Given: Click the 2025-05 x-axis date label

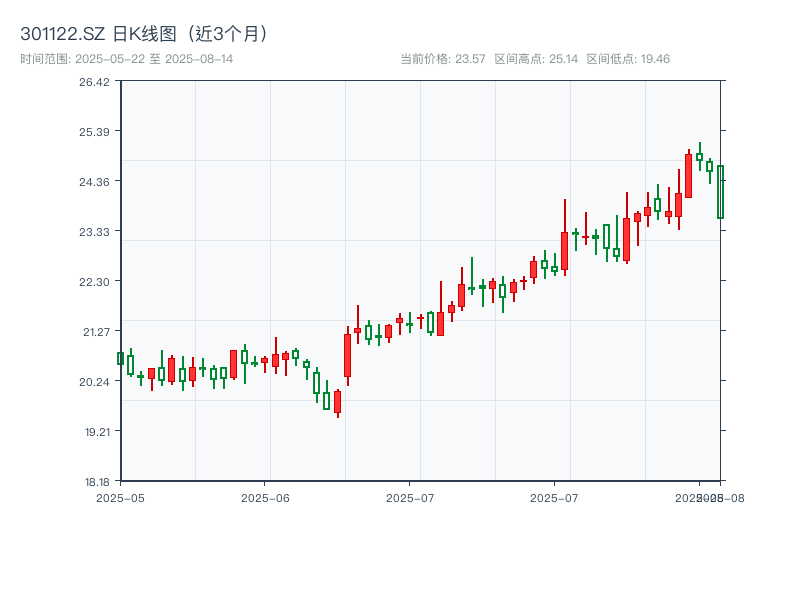Looking at the screenshot, I should click(x=120, y=497).
